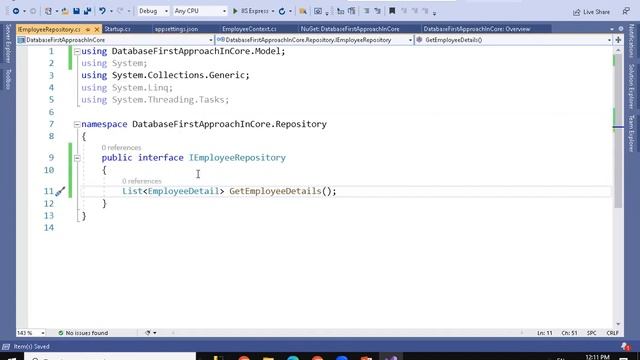Click the Navigate Forward toolbar icon

33,11
